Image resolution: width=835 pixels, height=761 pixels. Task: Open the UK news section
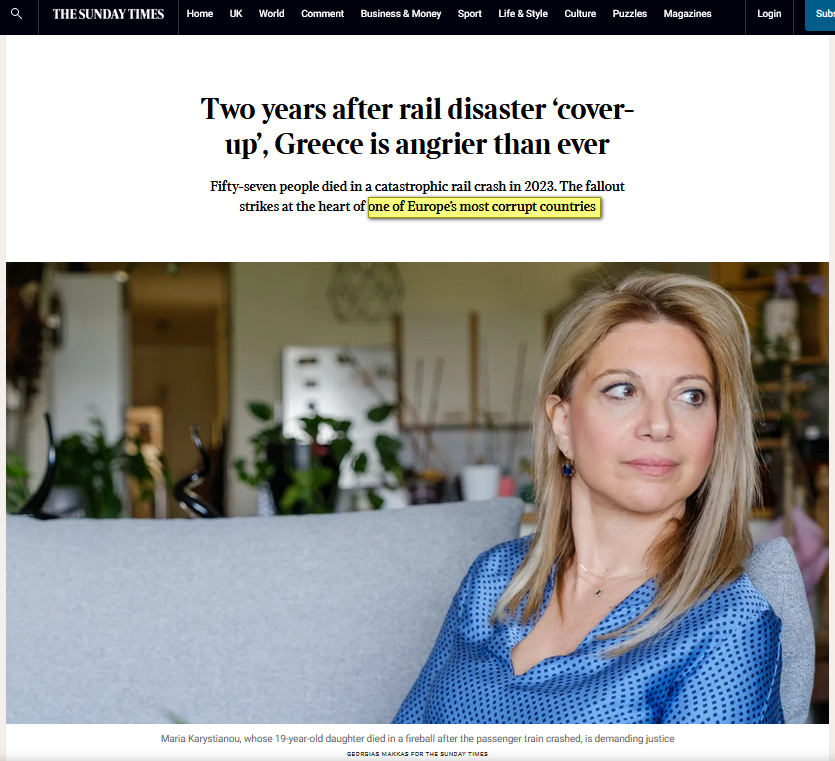pyautogui.click(x=236, y=14)
